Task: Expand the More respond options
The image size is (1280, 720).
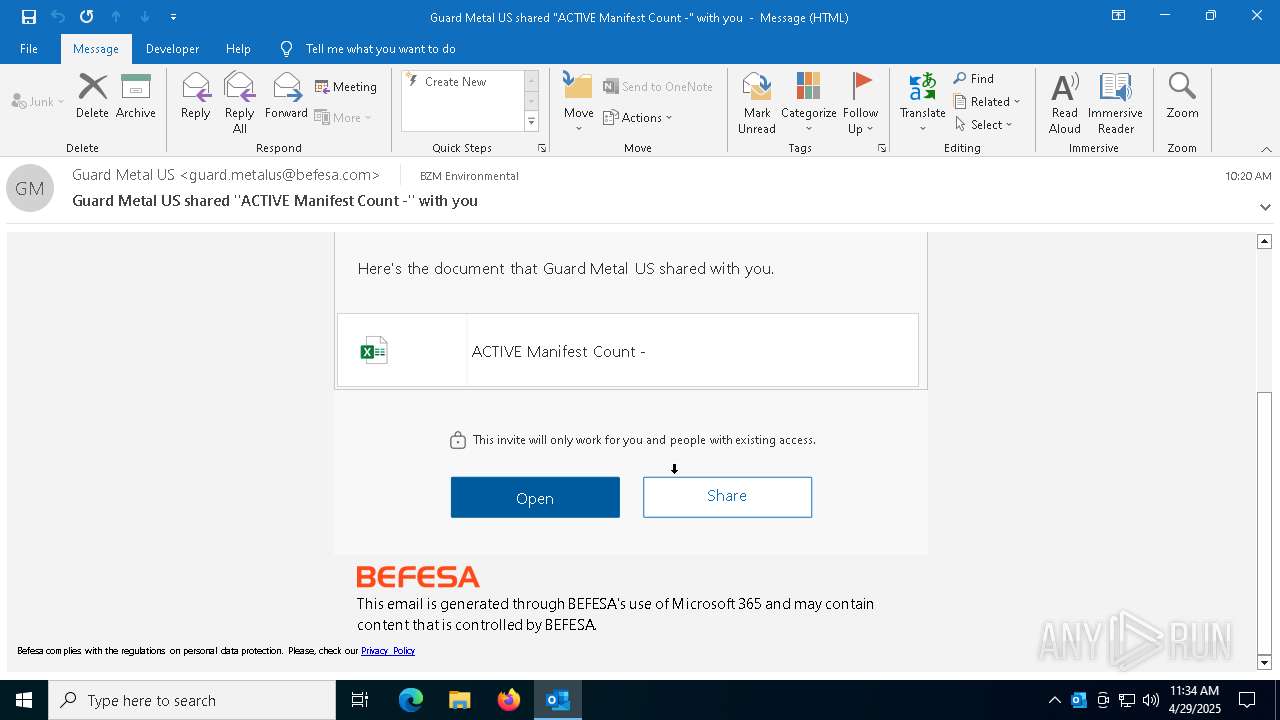Action: (343, 117)
